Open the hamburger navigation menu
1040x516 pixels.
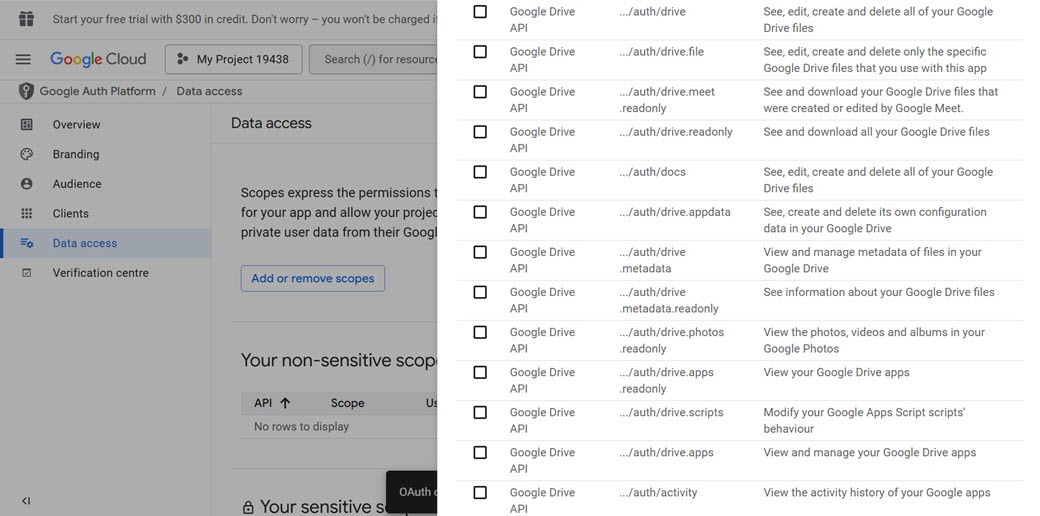click(23, 60)
